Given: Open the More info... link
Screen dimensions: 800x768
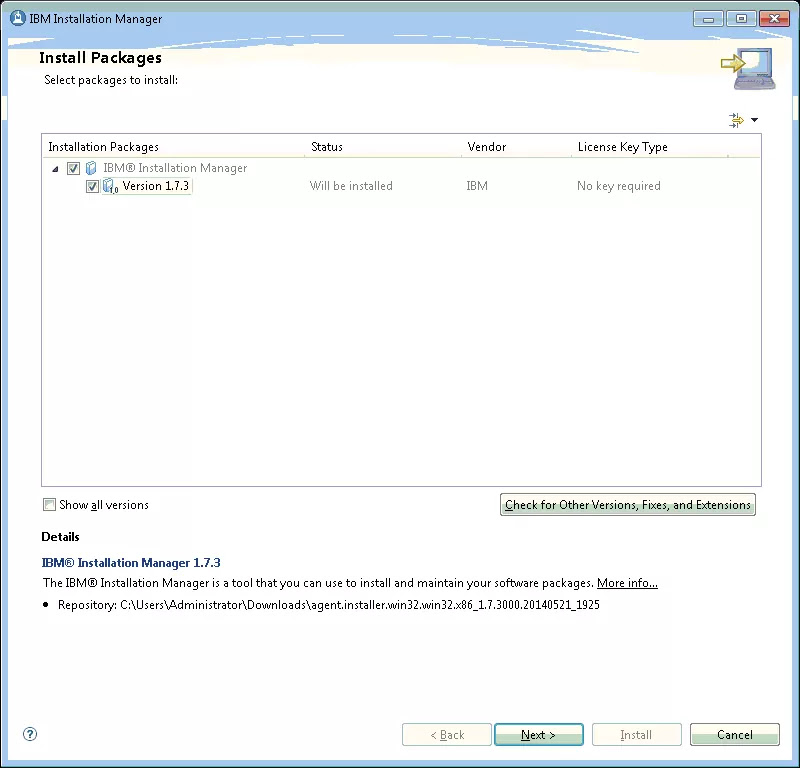Looking at the screenshot, I should click(627, 583).
